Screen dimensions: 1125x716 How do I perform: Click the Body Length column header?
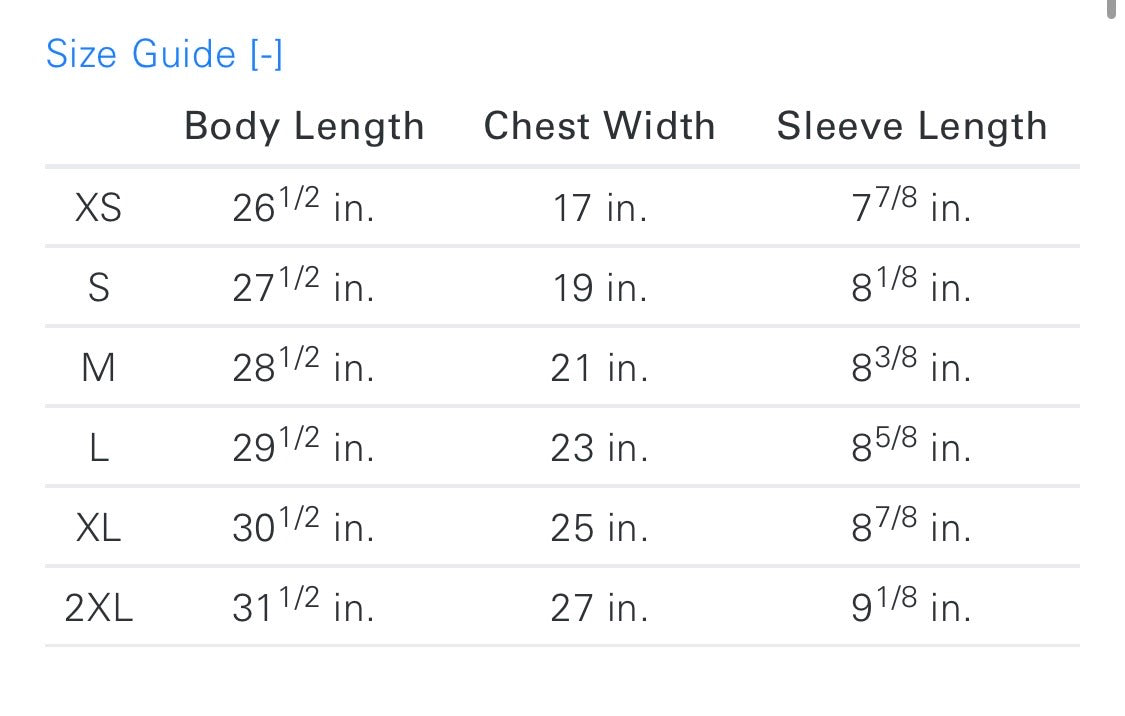pos(304,127)
